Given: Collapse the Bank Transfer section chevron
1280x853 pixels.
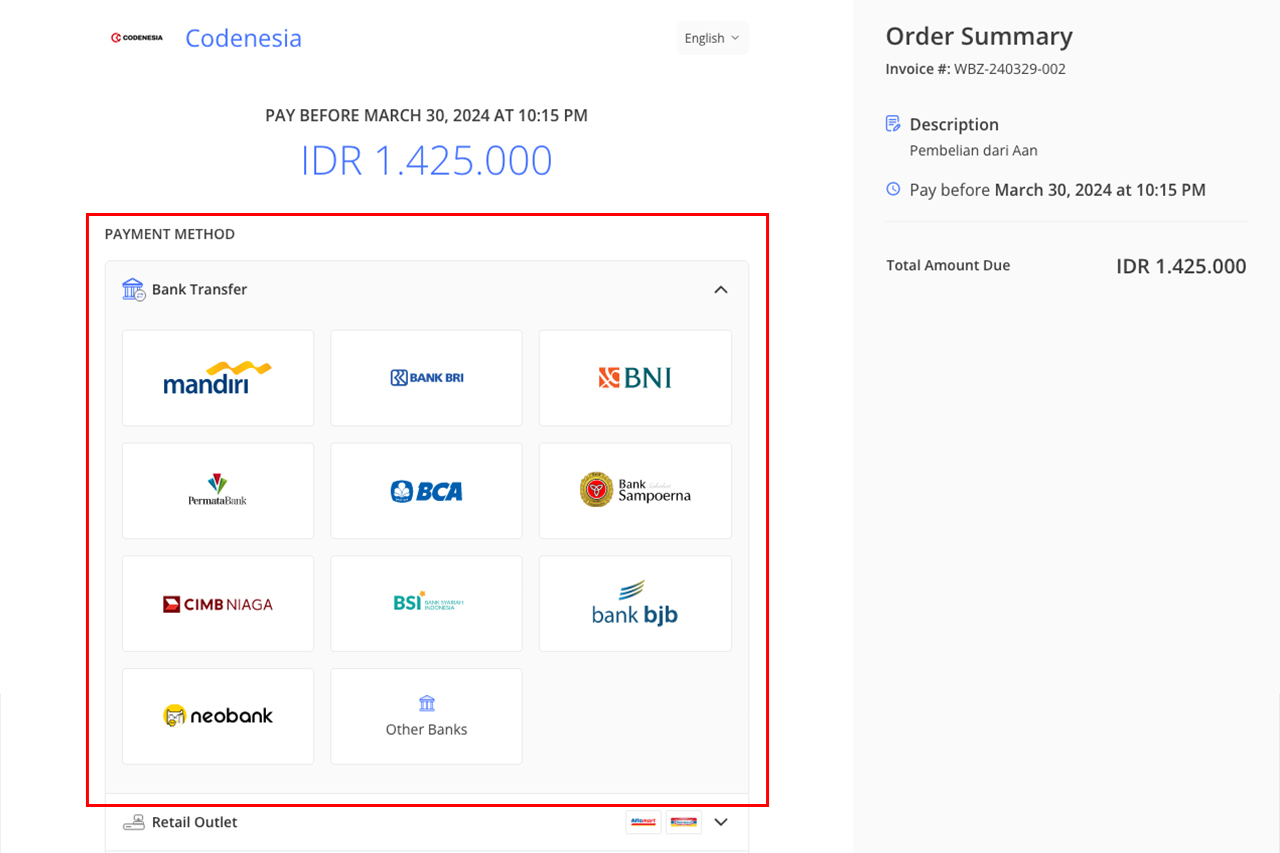Looking at the screenshot, I should point(721,289).
